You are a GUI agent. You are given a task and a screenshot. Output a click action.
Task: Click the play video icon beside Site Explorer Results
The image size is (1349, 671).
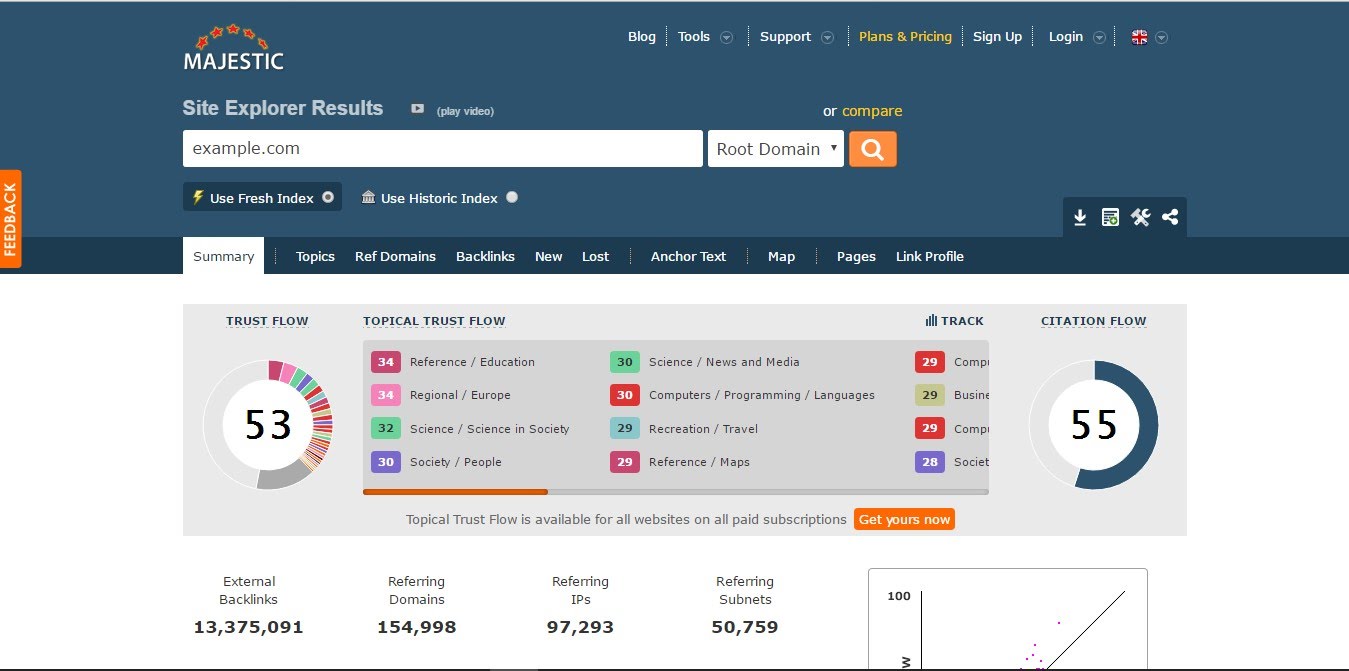(x=416, y=109)
